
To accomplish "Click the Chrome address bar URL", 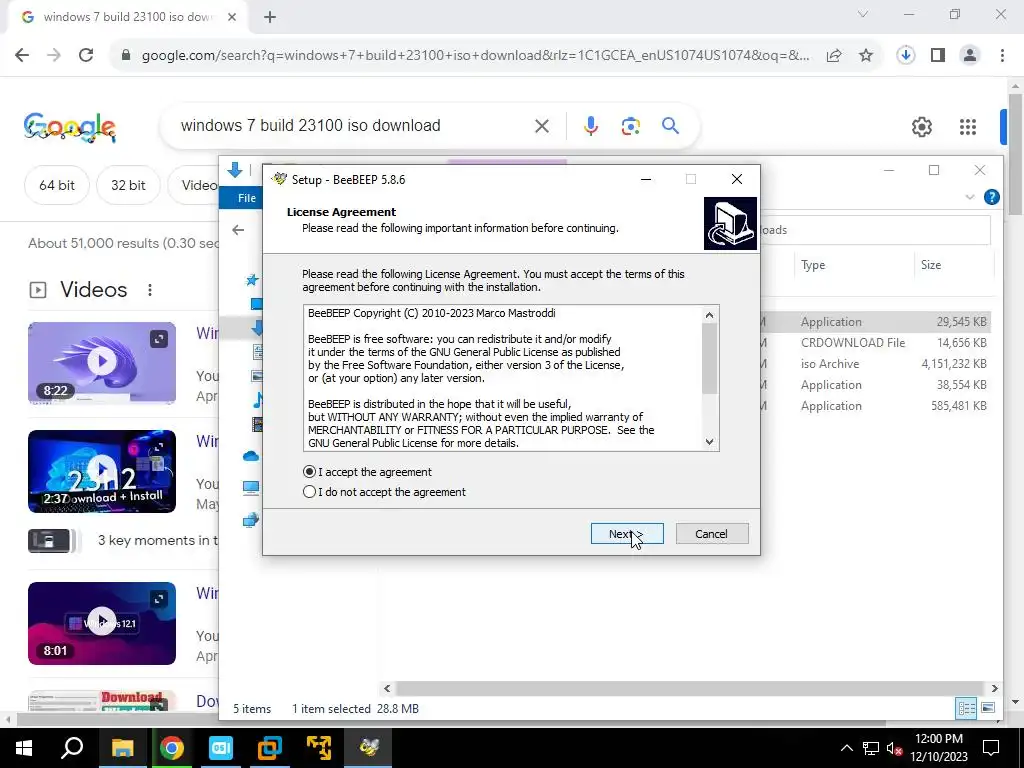I will pyautogui.click(x=475, y=56).
